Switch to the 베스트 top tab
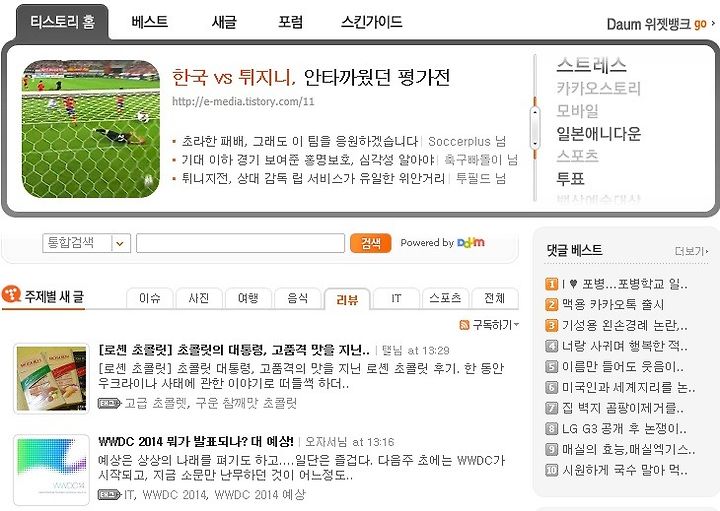Viewport: 720px width, 511px height. pos(149,22)
